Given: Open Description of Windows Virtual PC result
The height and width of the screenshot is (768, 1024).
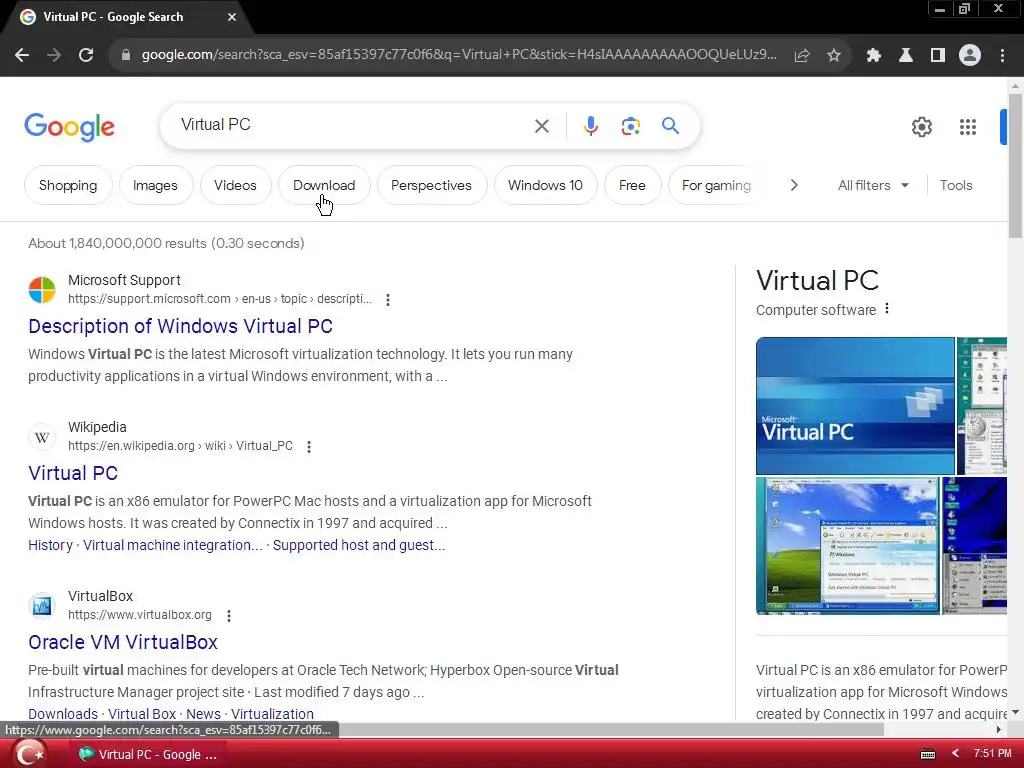Looking at the screenshot, I should (180, 326).
